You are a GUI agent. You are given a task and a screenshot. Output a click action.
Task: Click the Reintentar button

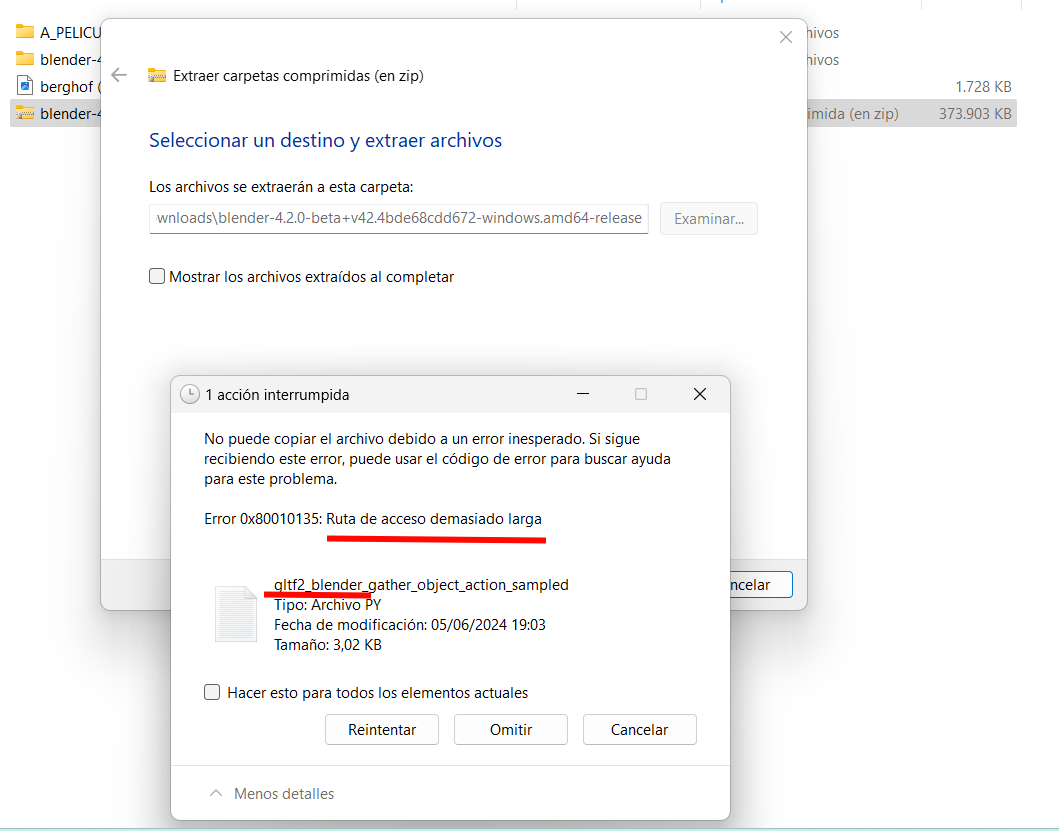coord(382,730)
